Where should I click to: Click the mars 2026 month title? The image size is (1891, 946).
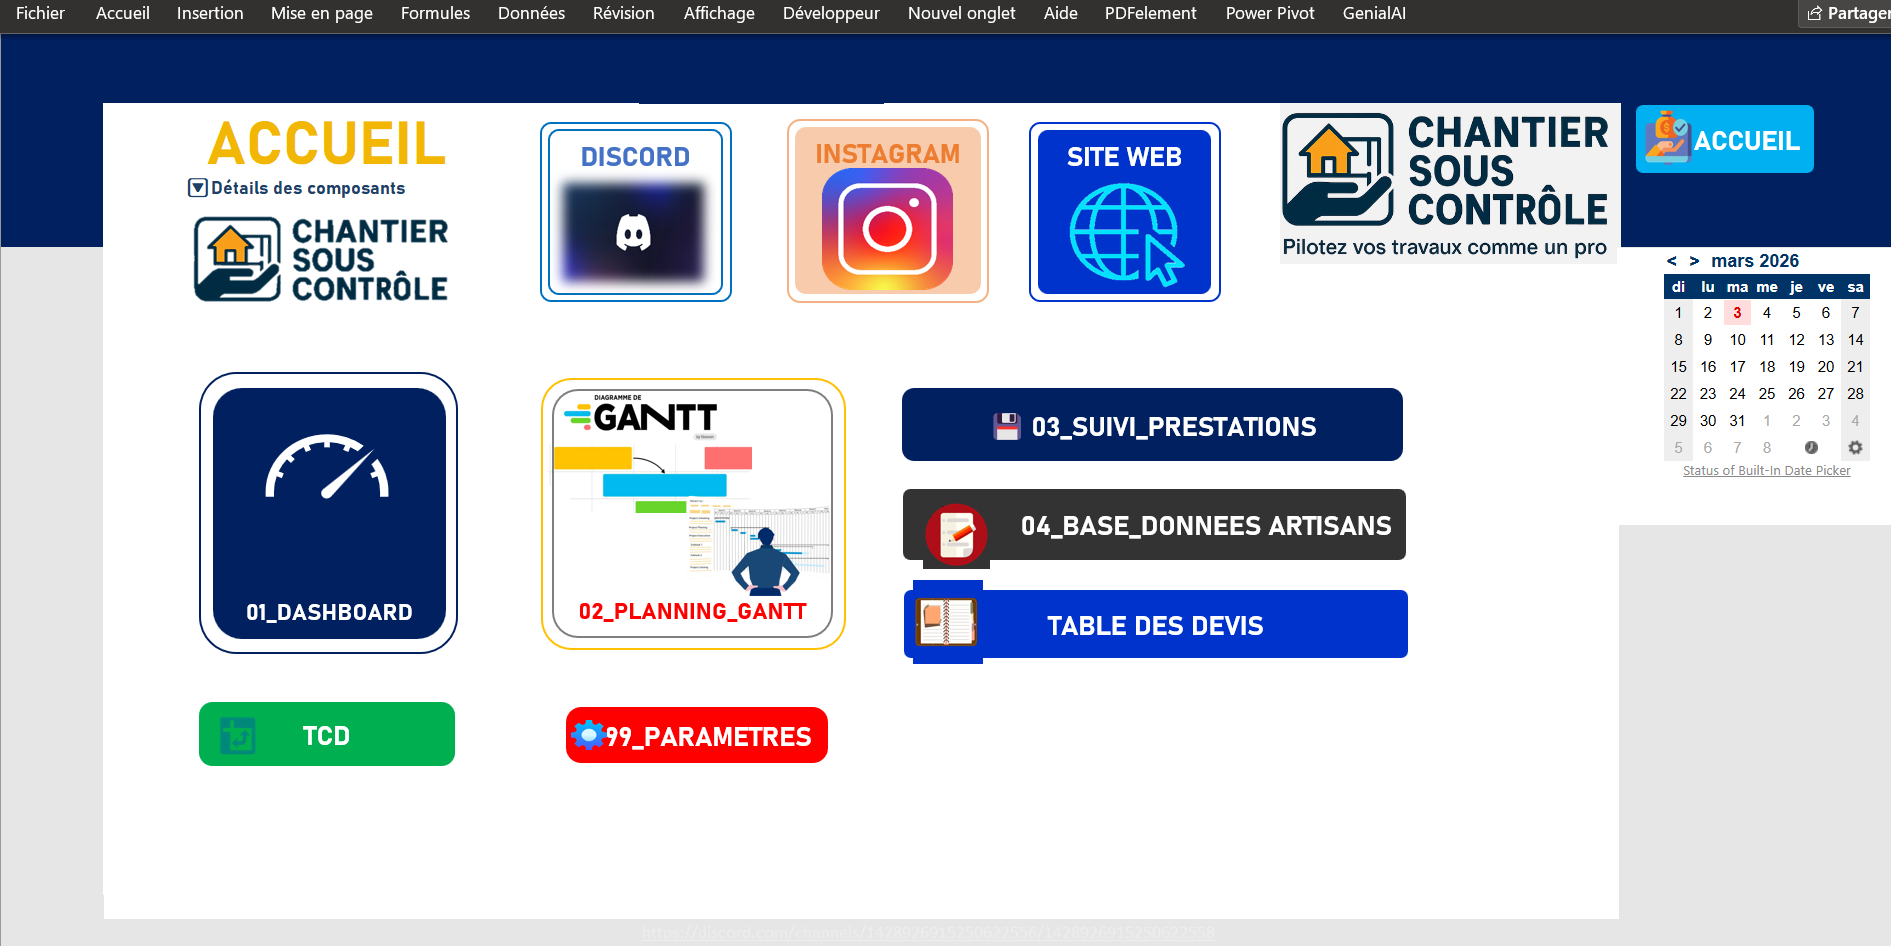1755,261
